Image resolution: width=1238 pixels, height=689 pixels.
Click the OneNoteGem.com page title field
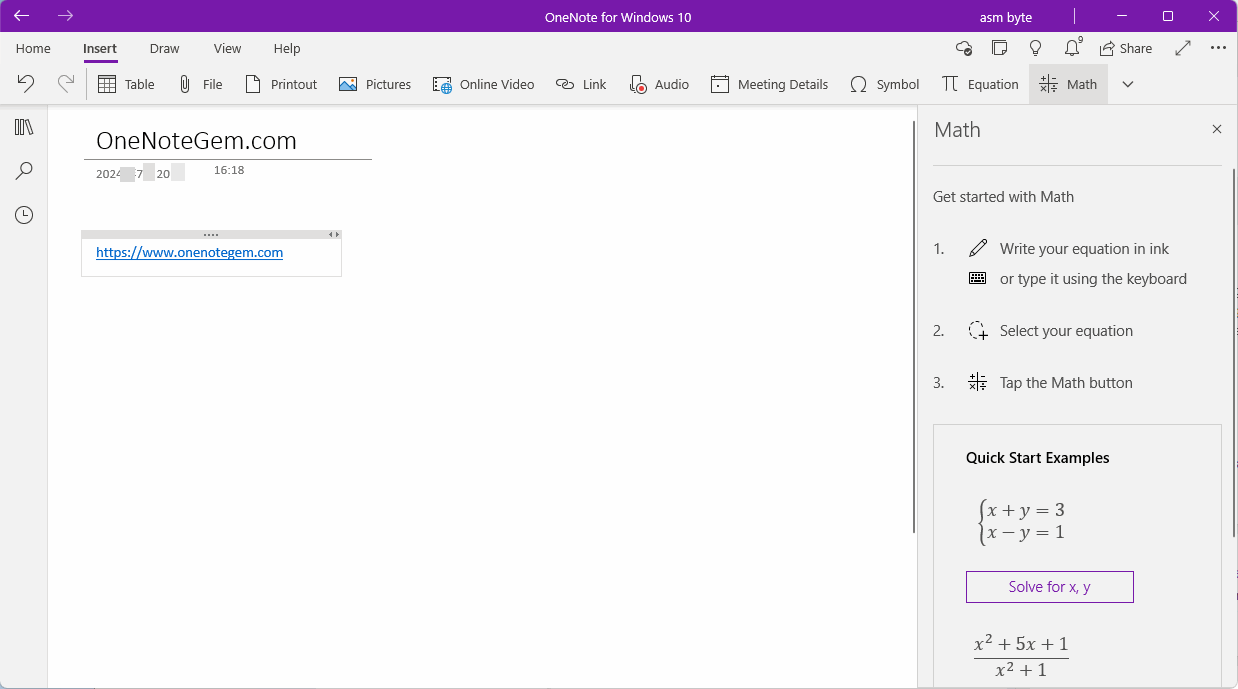click(x=196, y=141)
